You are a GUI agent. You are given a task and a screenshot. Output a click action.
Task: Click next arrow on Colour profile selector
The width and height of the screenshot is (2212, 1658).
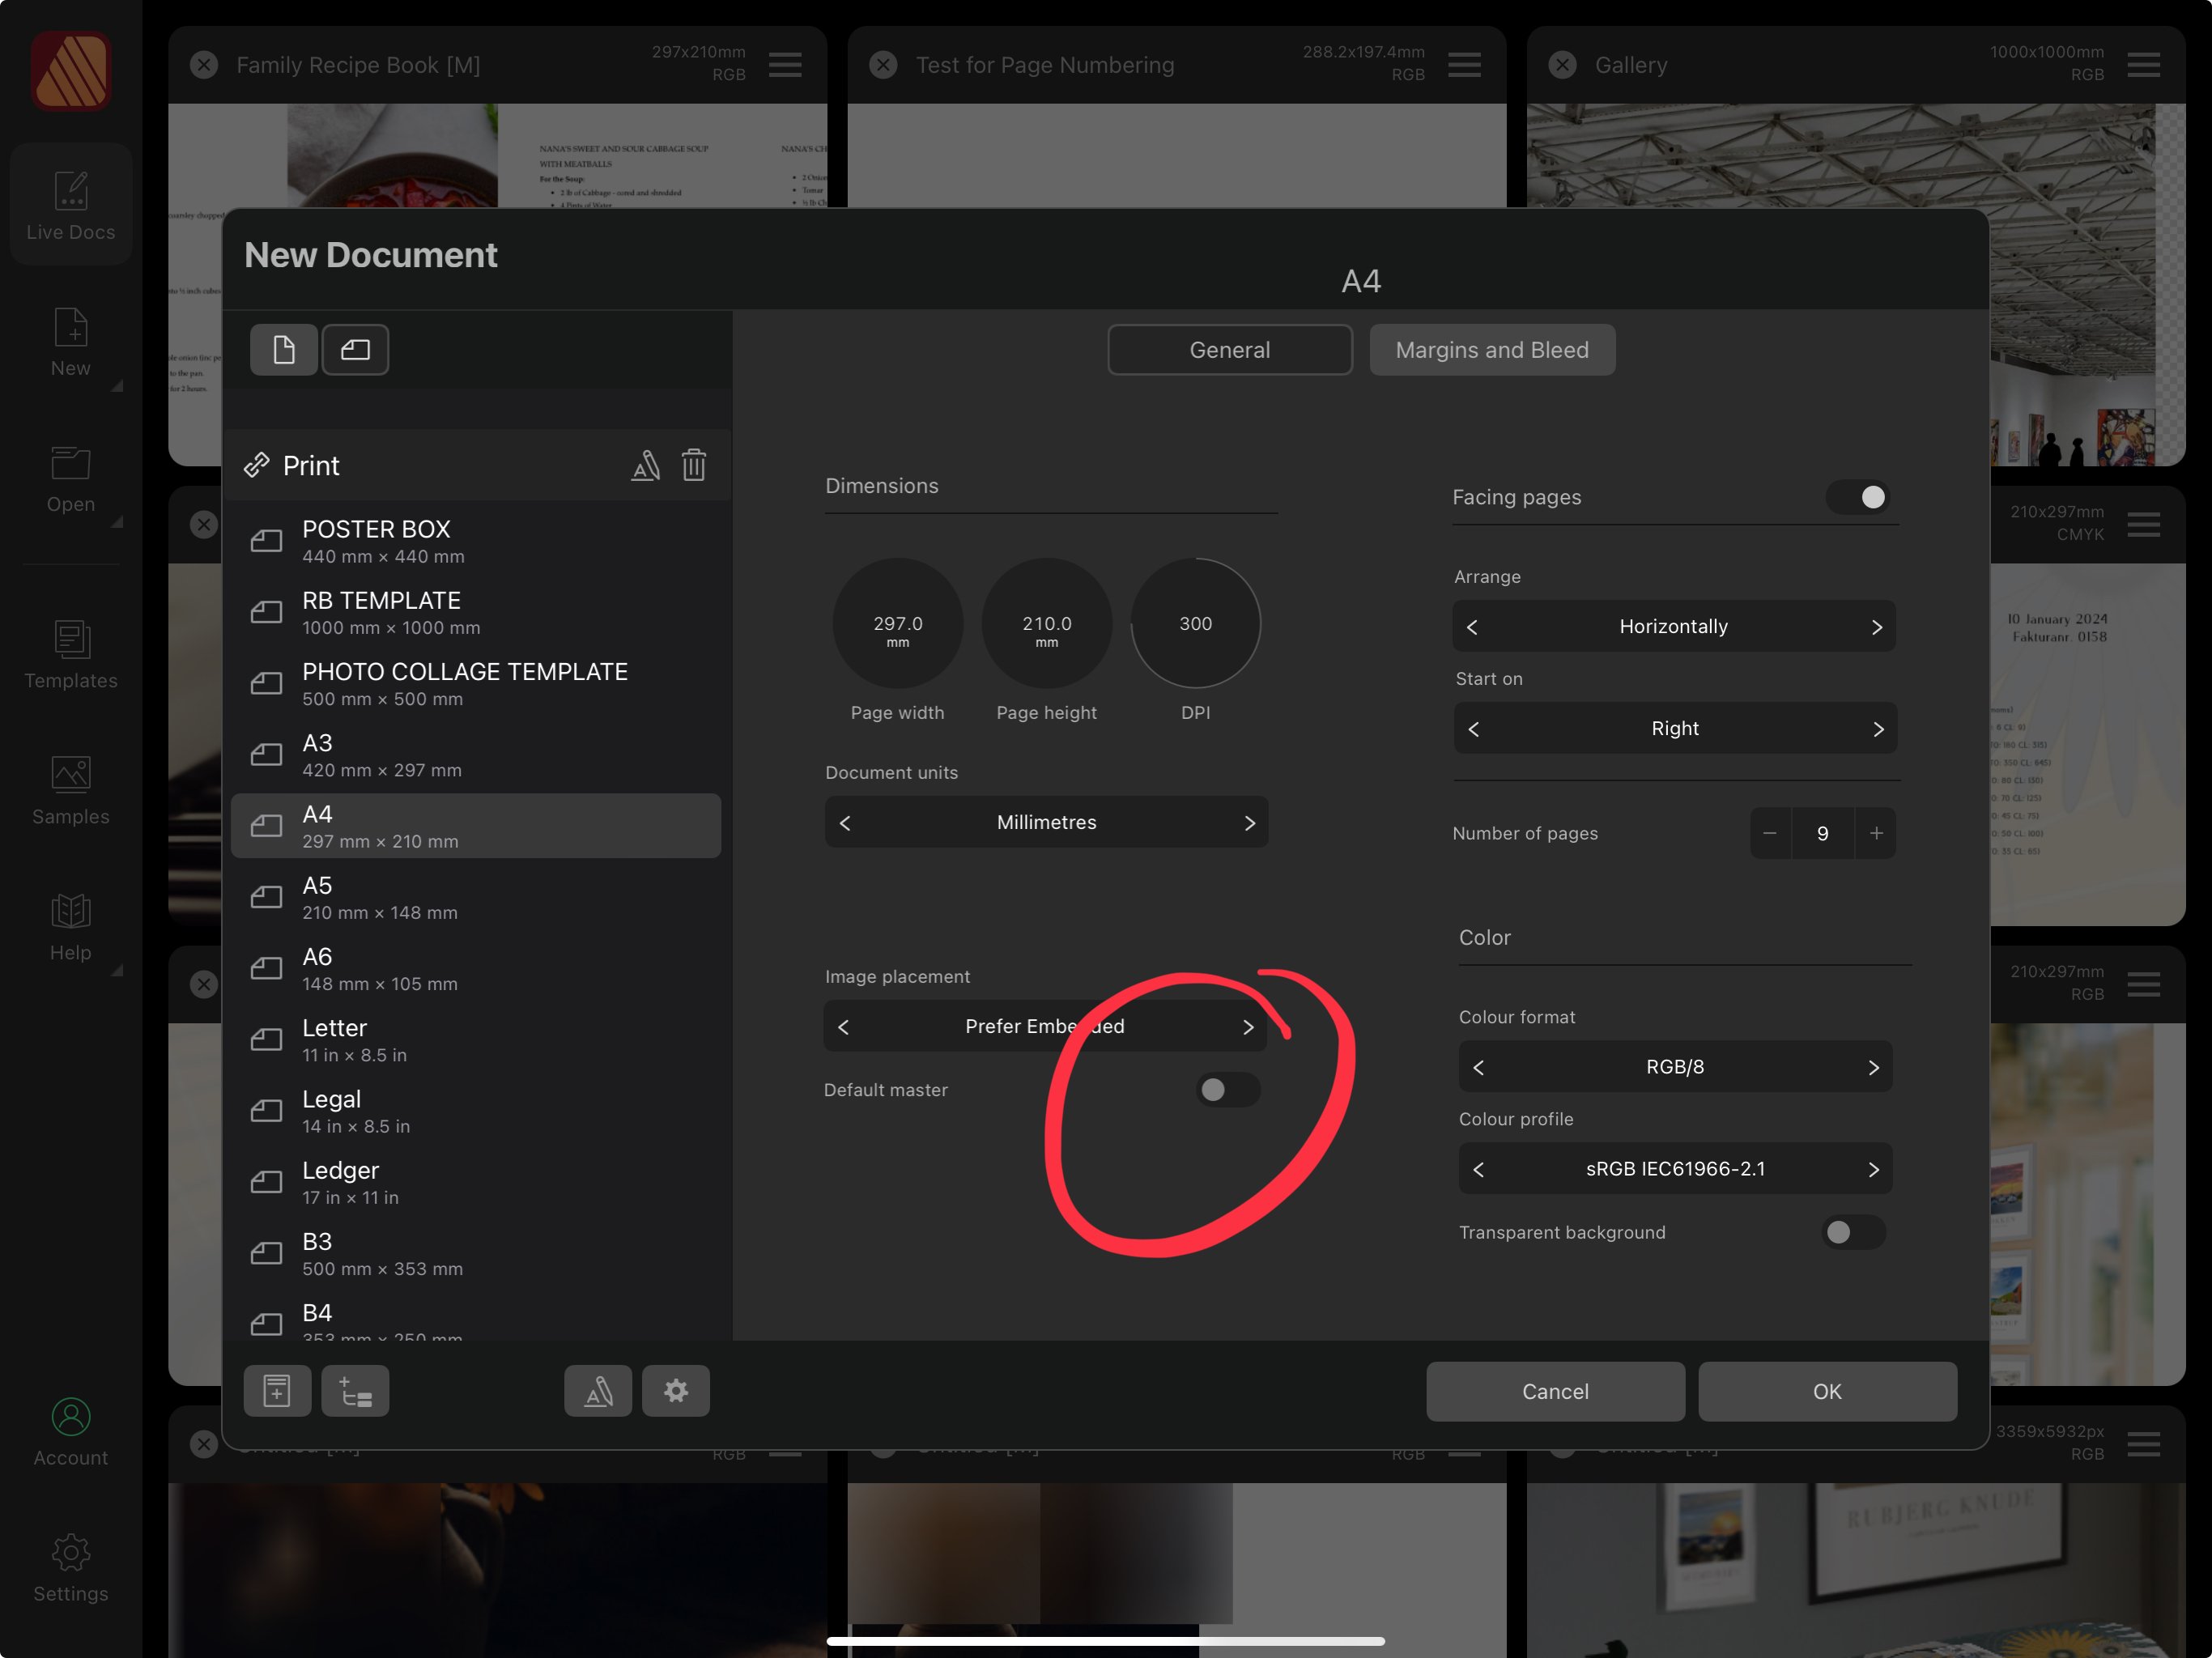pos(1873,1169)
